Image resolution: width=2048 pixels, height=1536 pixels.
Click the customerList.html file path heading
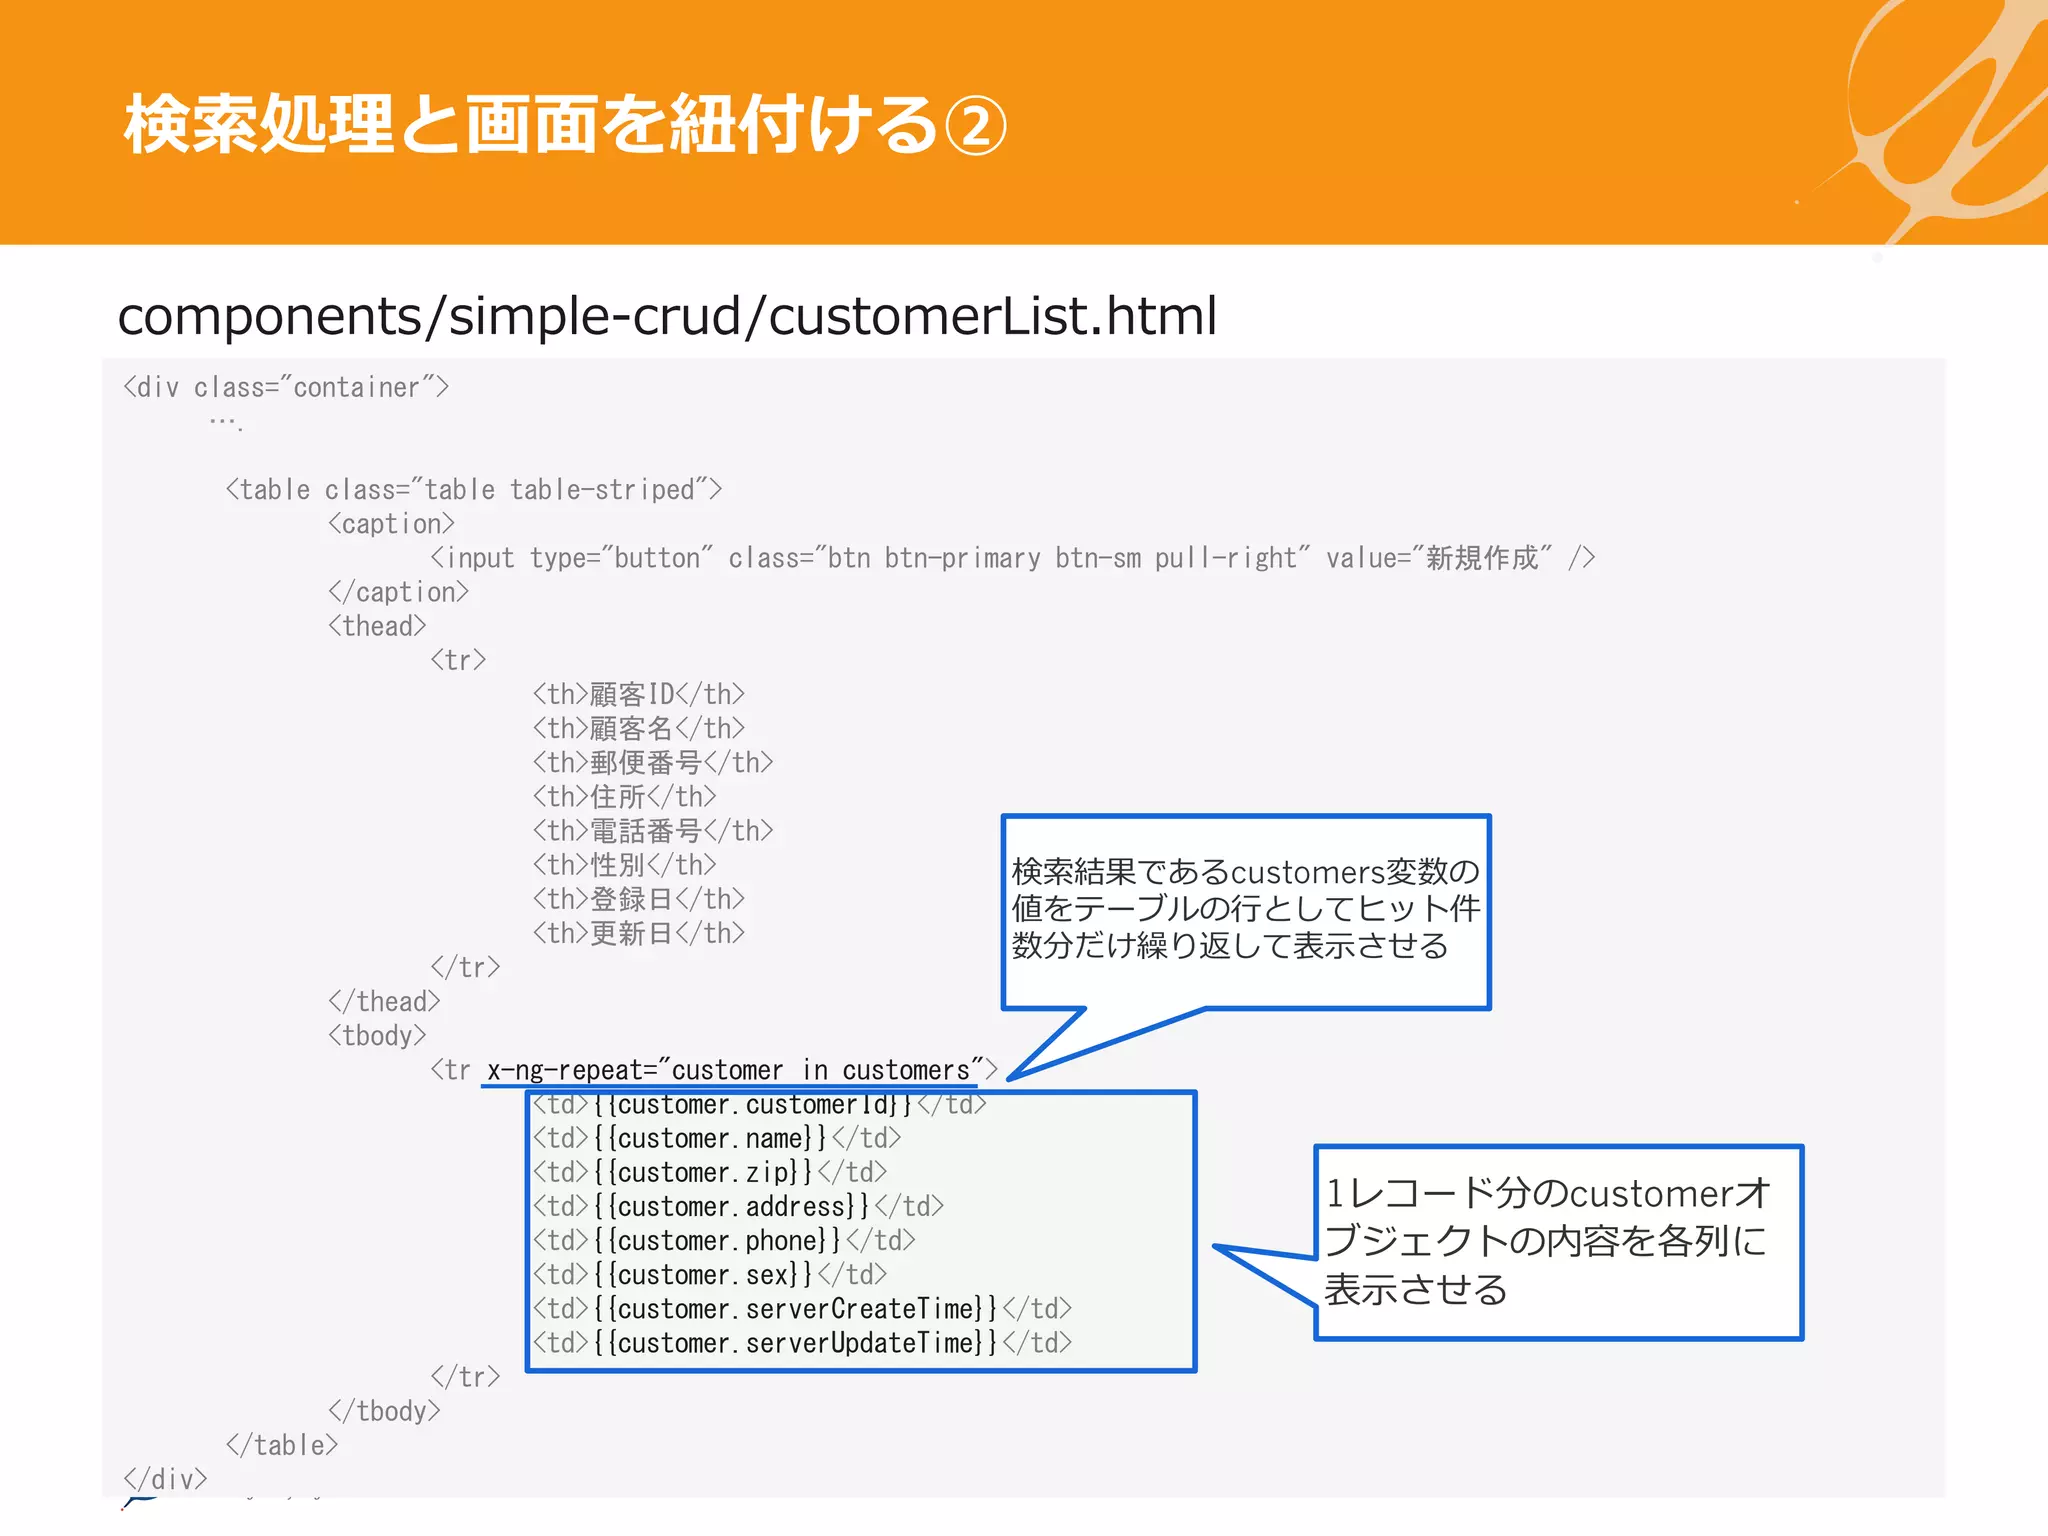(x=667, y=316)
